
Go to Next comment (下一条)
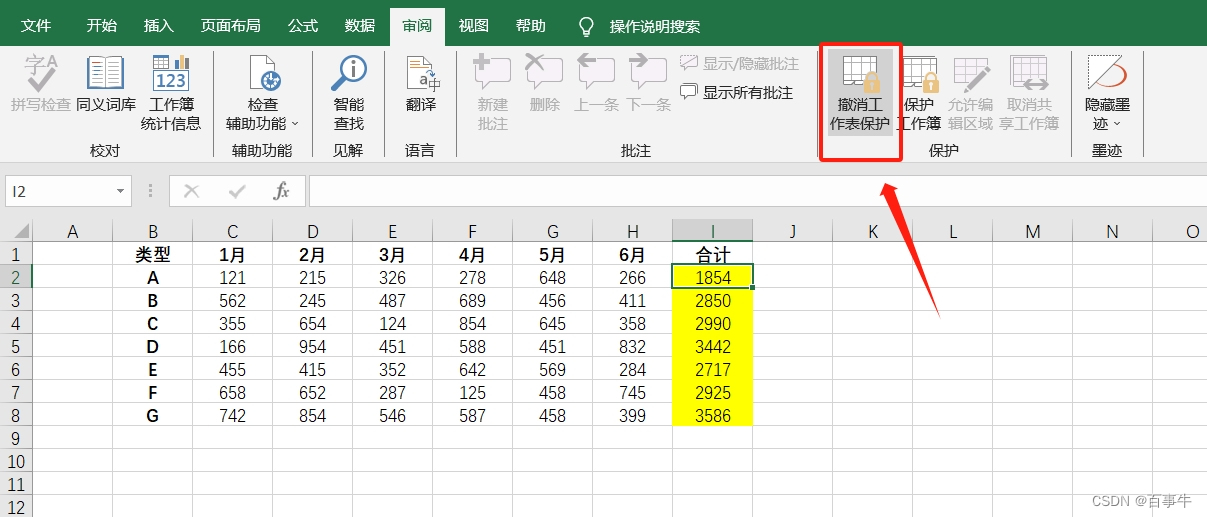click(648, 84)
